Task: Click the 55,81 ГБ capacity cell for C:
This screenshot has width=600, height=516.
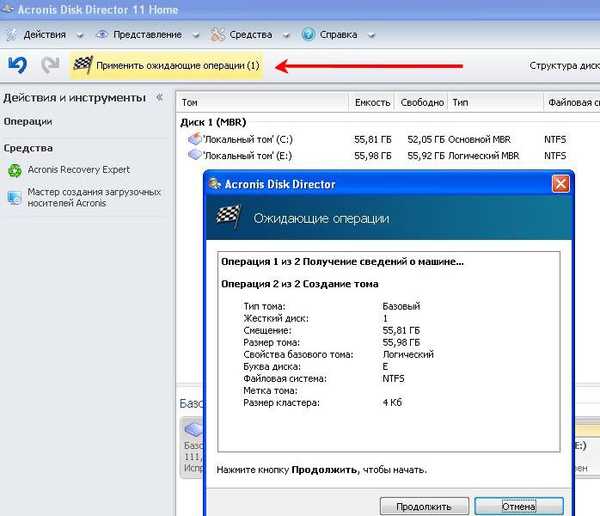Action: pos(373,139)
